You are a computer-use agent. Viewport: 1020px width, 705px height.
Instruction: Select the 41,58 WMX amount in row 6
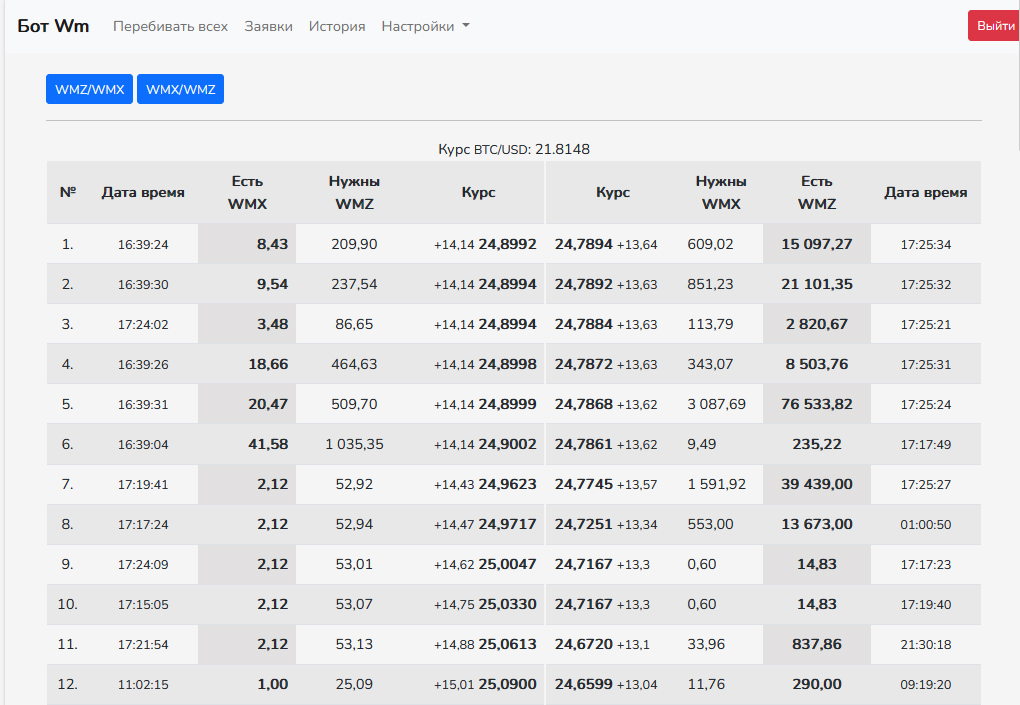pos(268,444)
